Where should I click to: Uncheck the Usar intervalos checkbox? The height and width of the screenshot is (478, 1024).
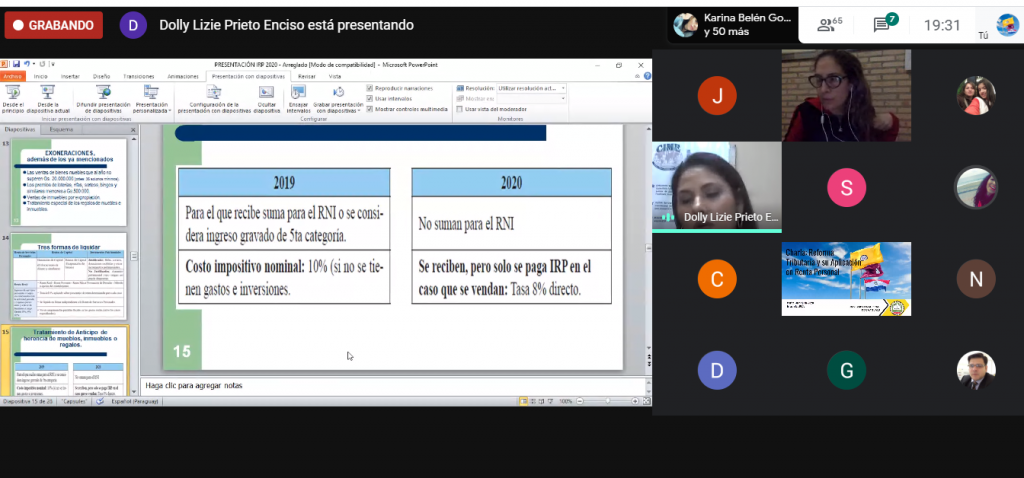[370, 98]
